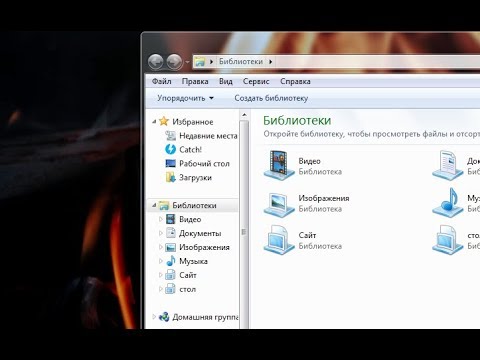Click the стол library icon in sidebar
Viewport: 480px width, 360px height.
(170, 289)
